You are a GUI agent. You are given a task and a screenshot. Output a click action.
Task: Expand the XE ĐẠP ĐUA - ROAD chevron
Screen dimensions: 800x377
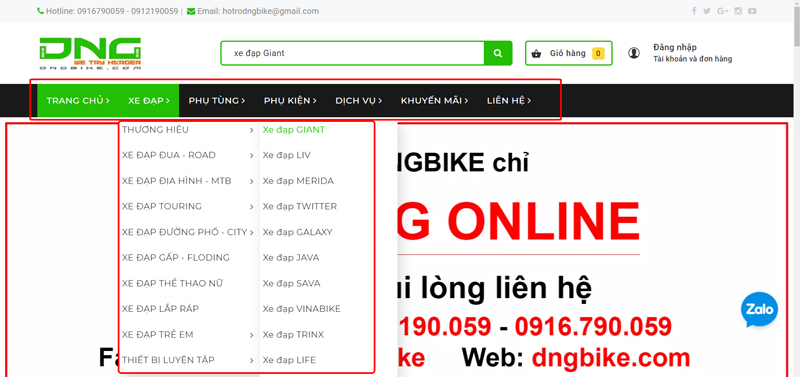pyautogui.click(x=252, y=156)
